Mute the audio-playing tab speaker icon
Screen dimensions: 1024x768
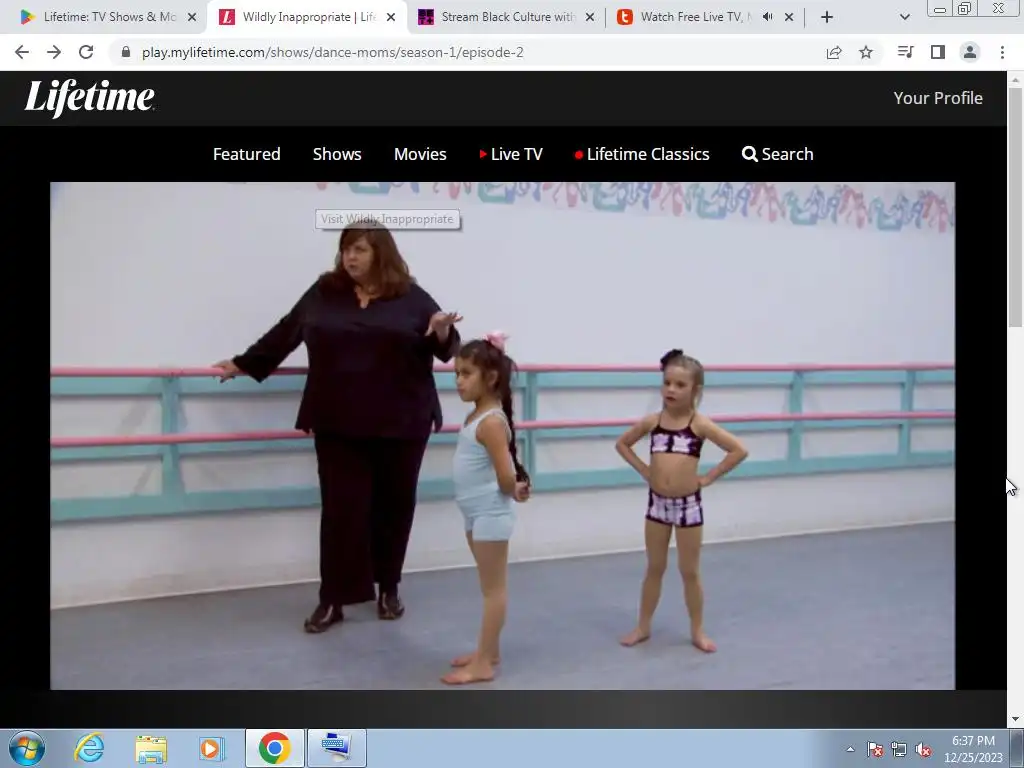tap(768, 17)
